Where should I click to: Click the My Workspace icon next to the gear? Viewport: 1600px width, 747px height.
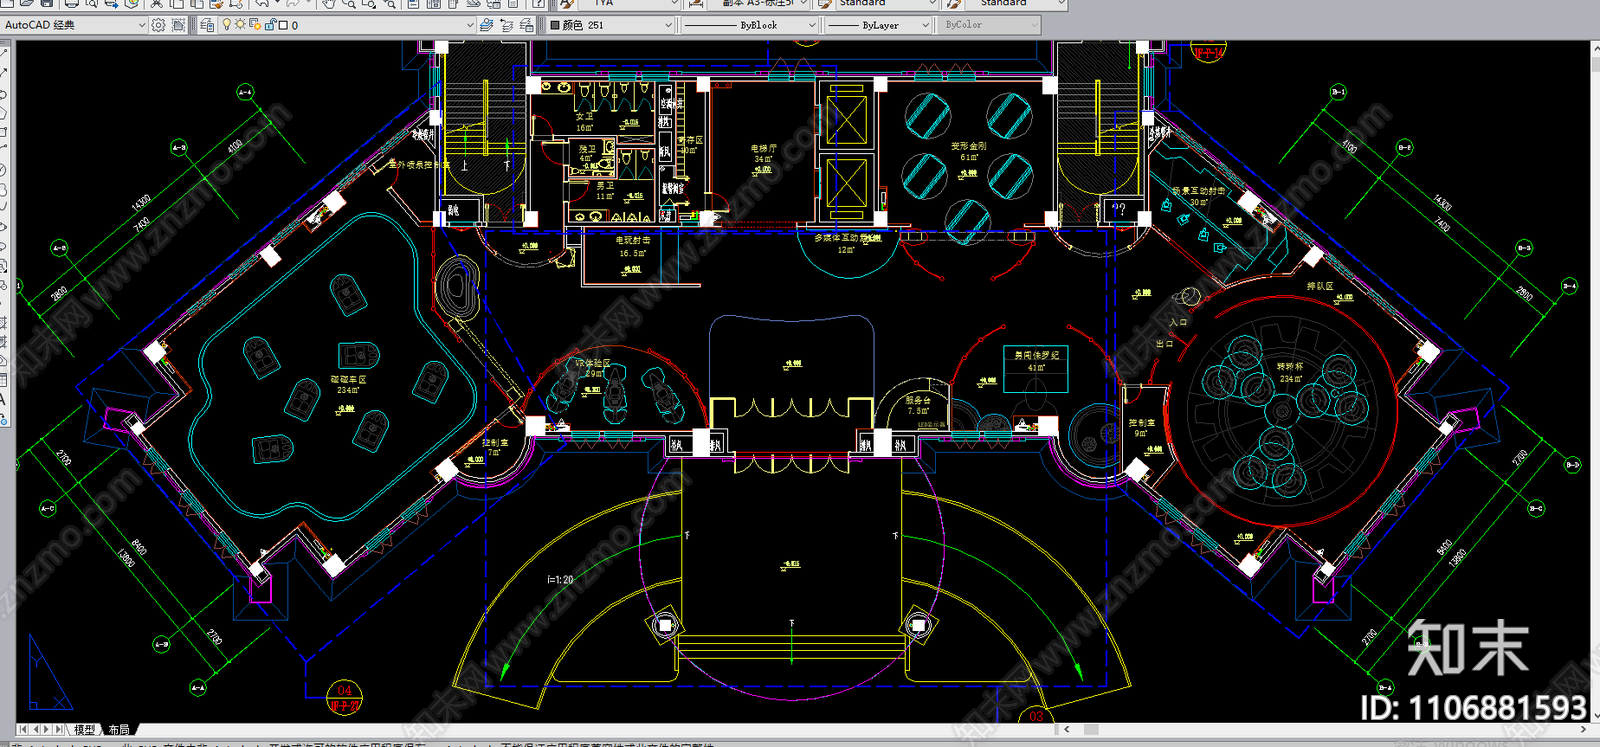(178, 25)
